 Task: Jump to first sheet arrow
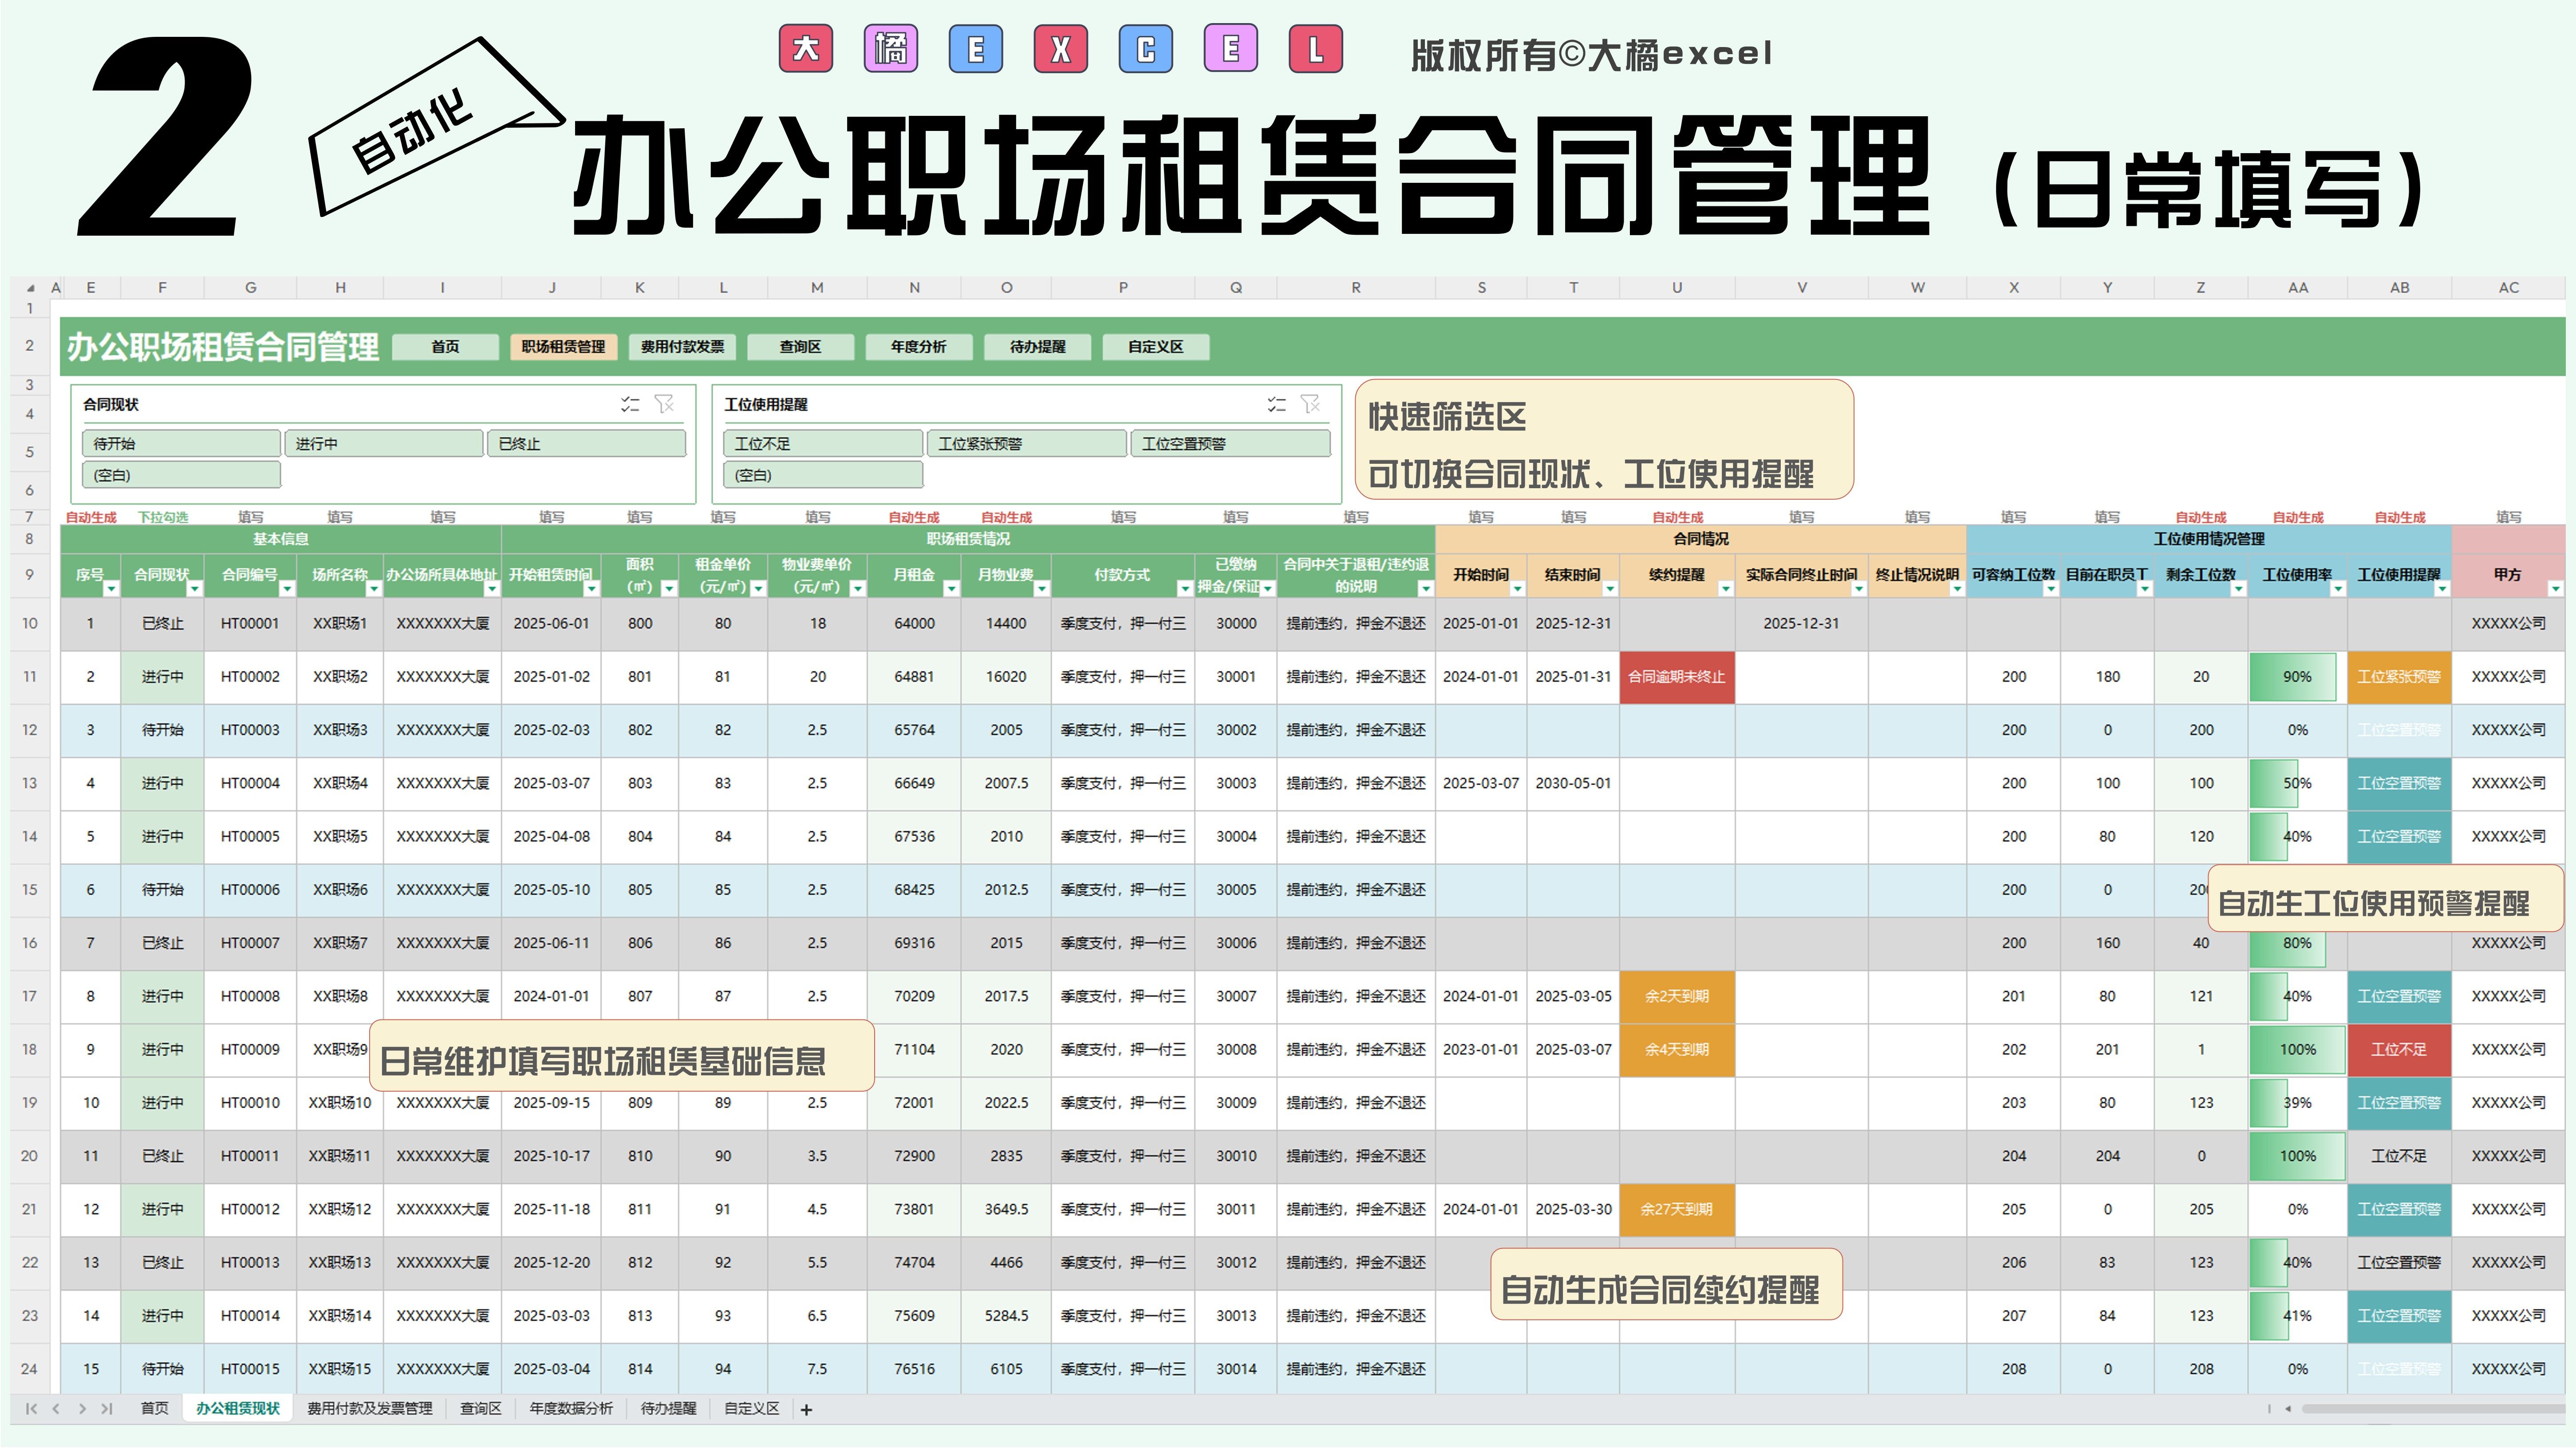(x=31, y=1409)
